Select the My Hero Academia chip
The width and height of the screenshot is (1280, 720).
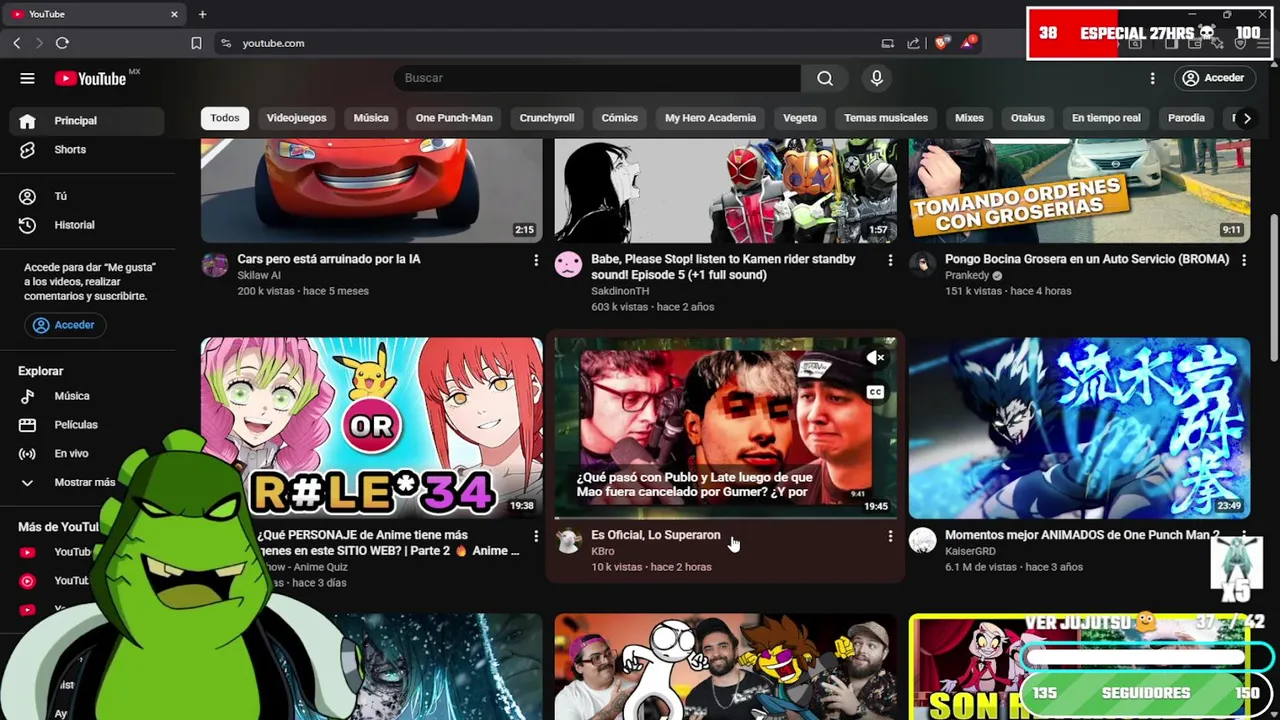click(710, 118)
